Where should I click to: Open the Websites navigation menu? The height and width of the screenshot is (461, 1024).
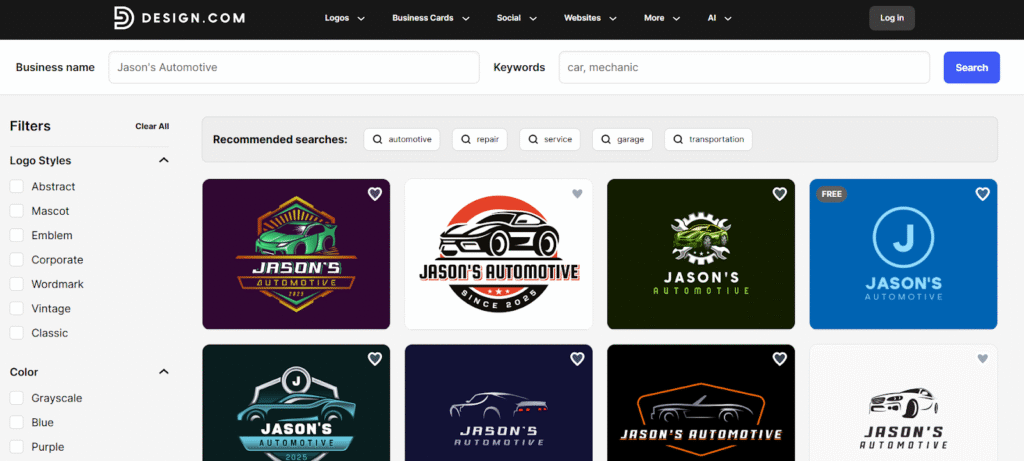point(589,18)
